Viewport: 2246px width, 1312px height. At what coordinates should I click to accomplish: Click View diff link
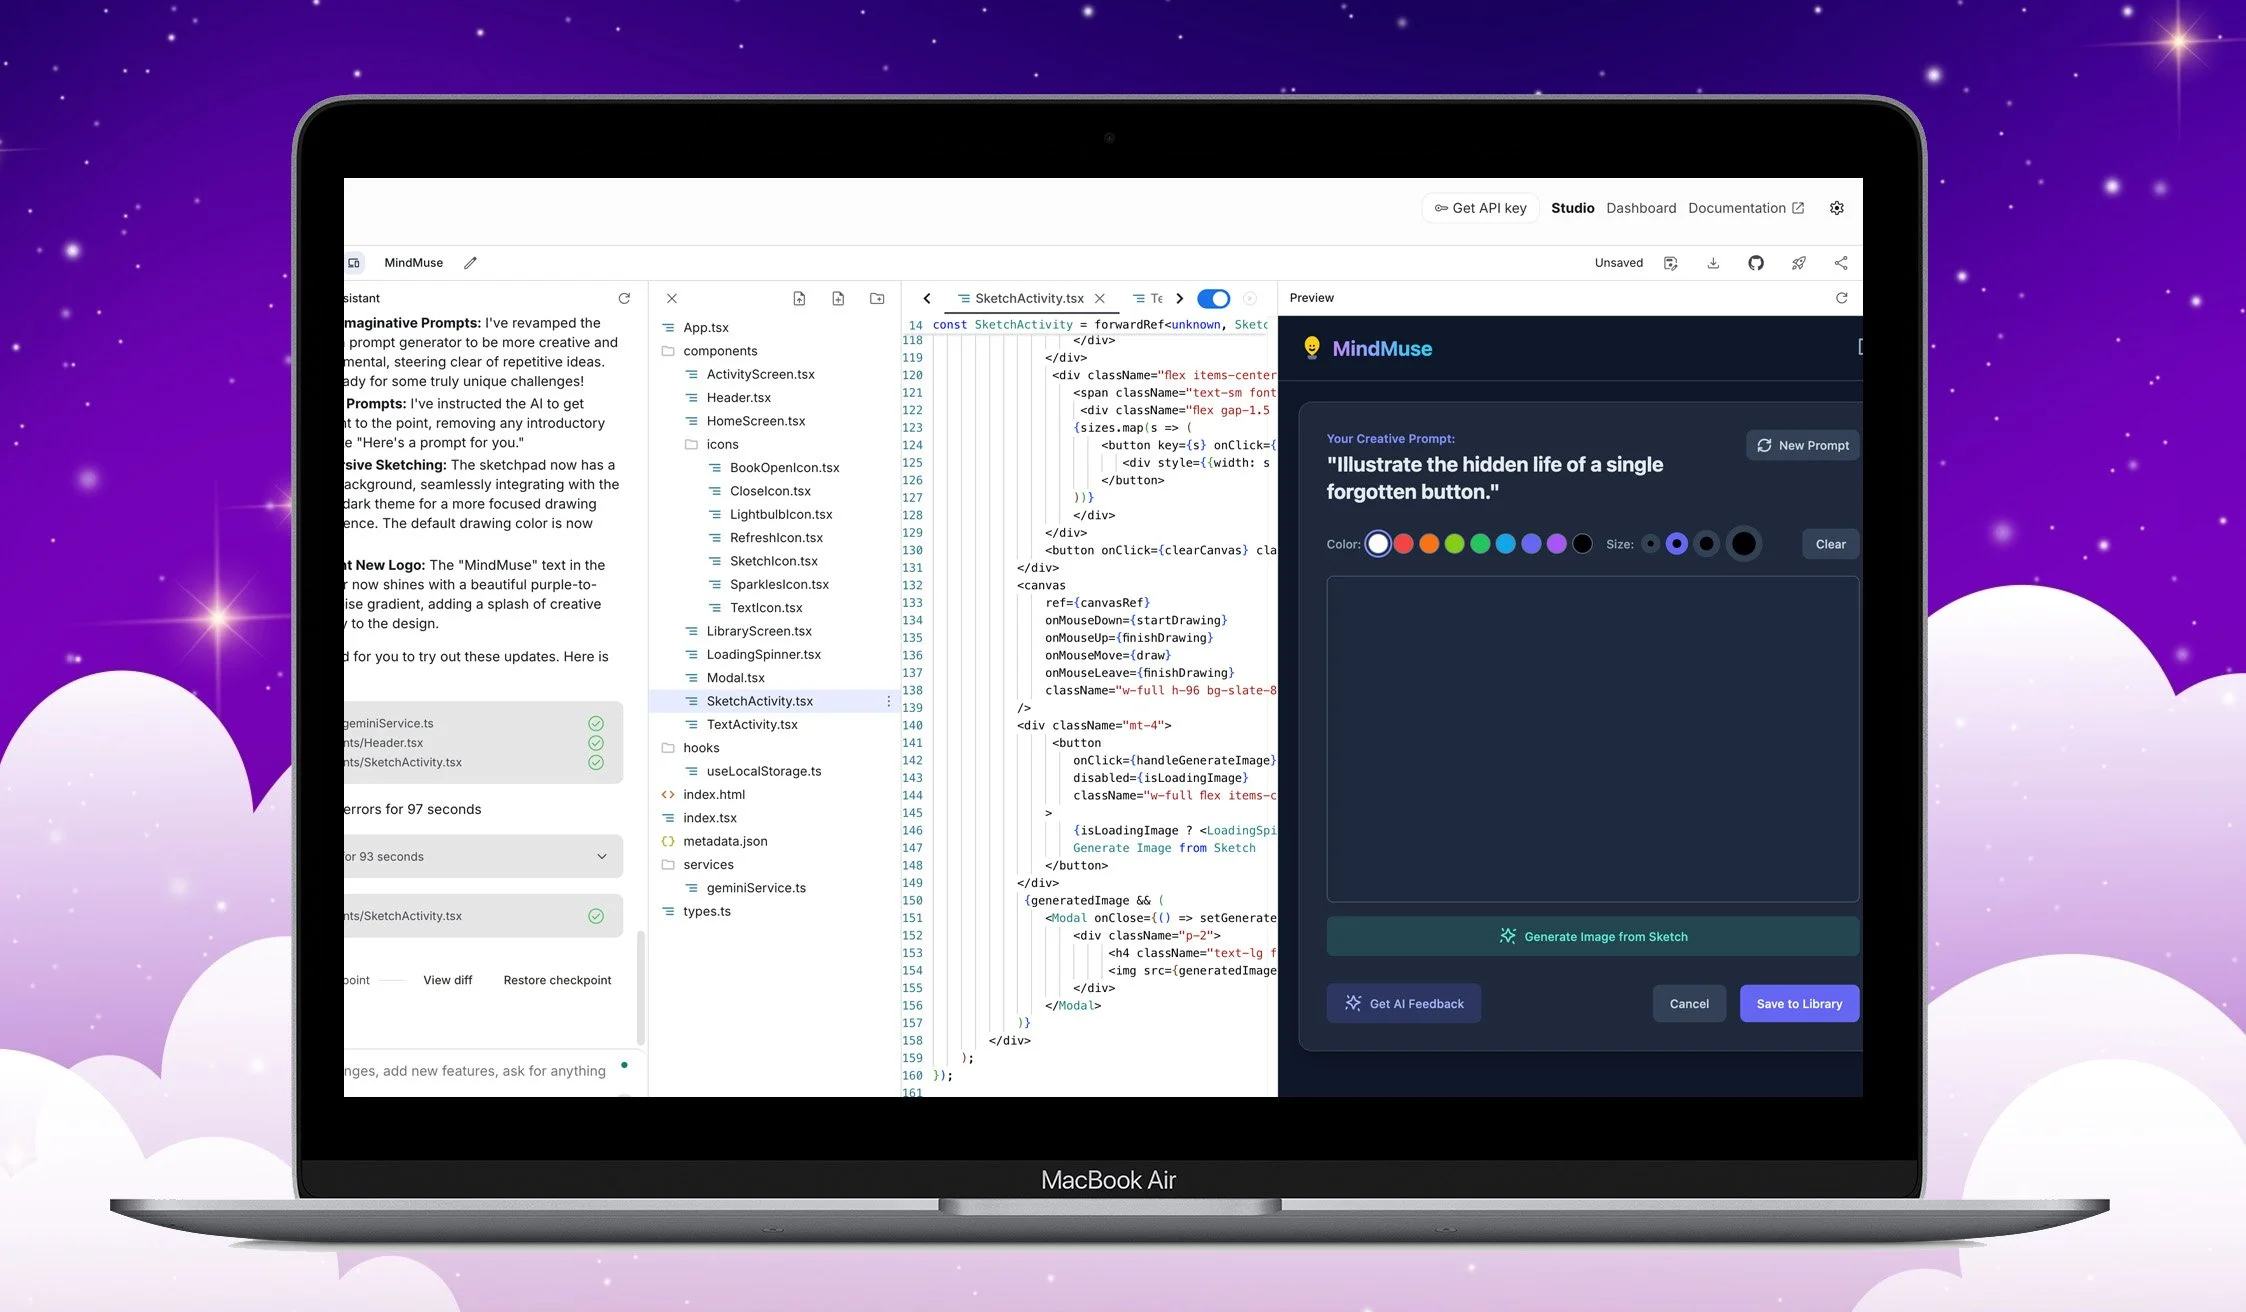447,980
